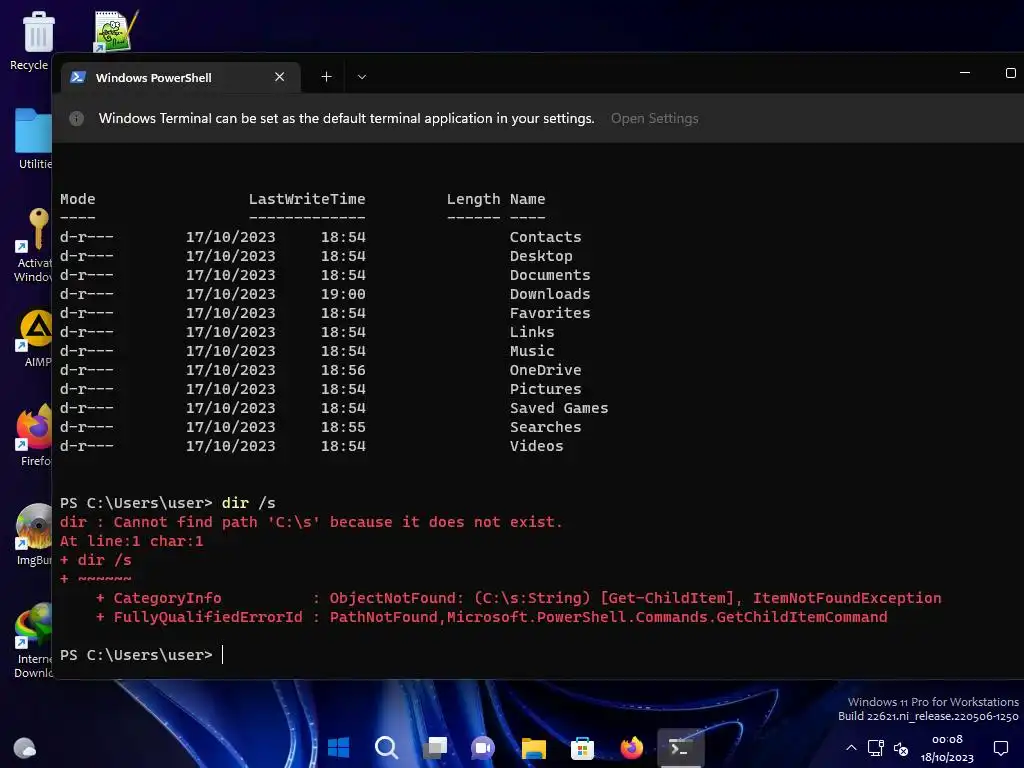
Task: Click the 'Music' directory name
Action: (532, 351)
